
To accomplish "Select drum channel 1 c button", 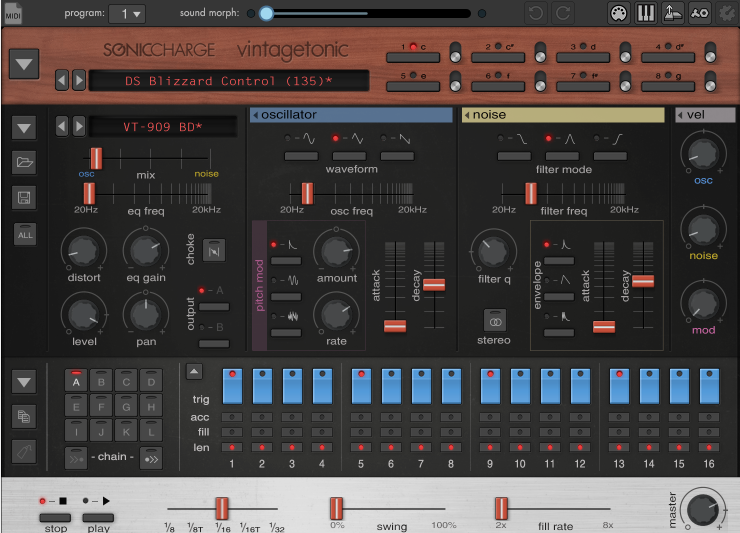I will tap(413, 58).
